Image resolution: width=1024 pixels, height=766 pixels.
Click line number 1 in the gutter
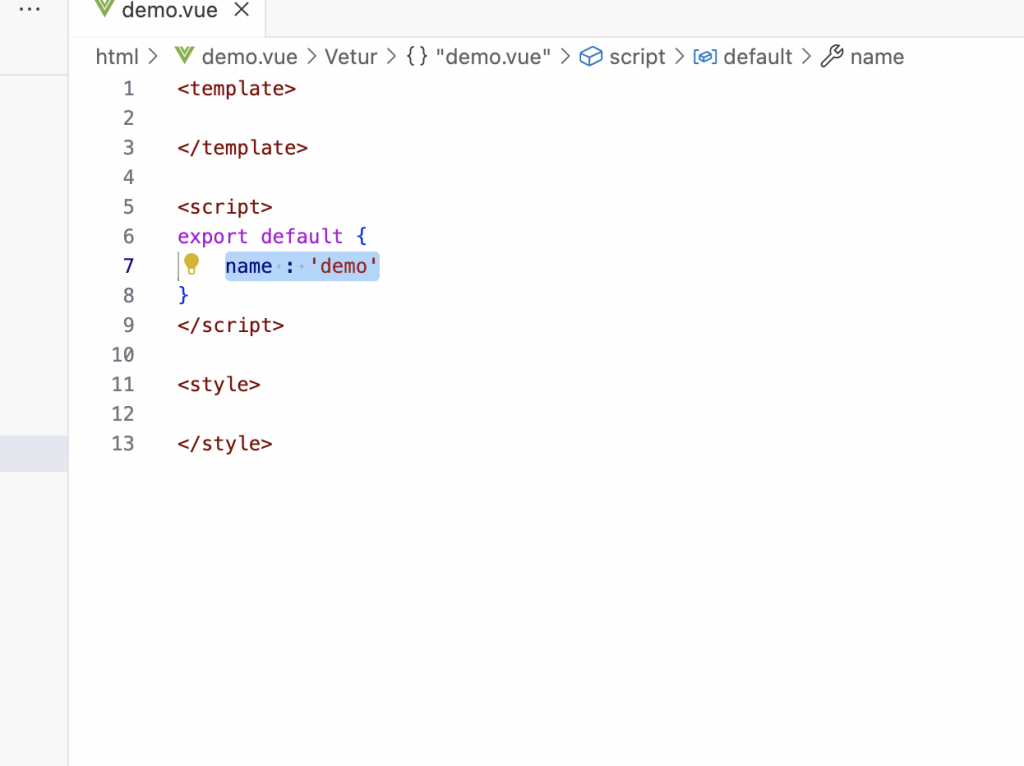click(128, 88)
